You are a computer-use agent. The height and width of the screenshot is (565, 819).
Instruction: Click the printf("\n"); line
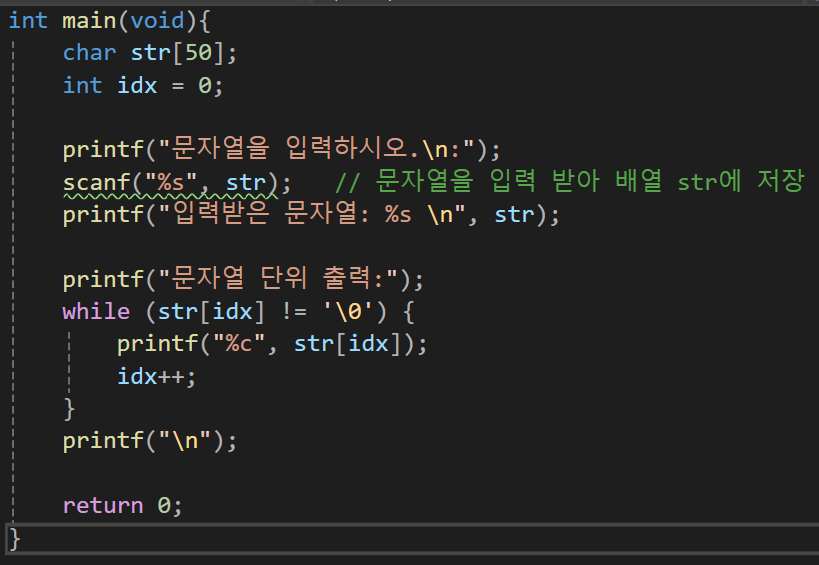[149, 441]
